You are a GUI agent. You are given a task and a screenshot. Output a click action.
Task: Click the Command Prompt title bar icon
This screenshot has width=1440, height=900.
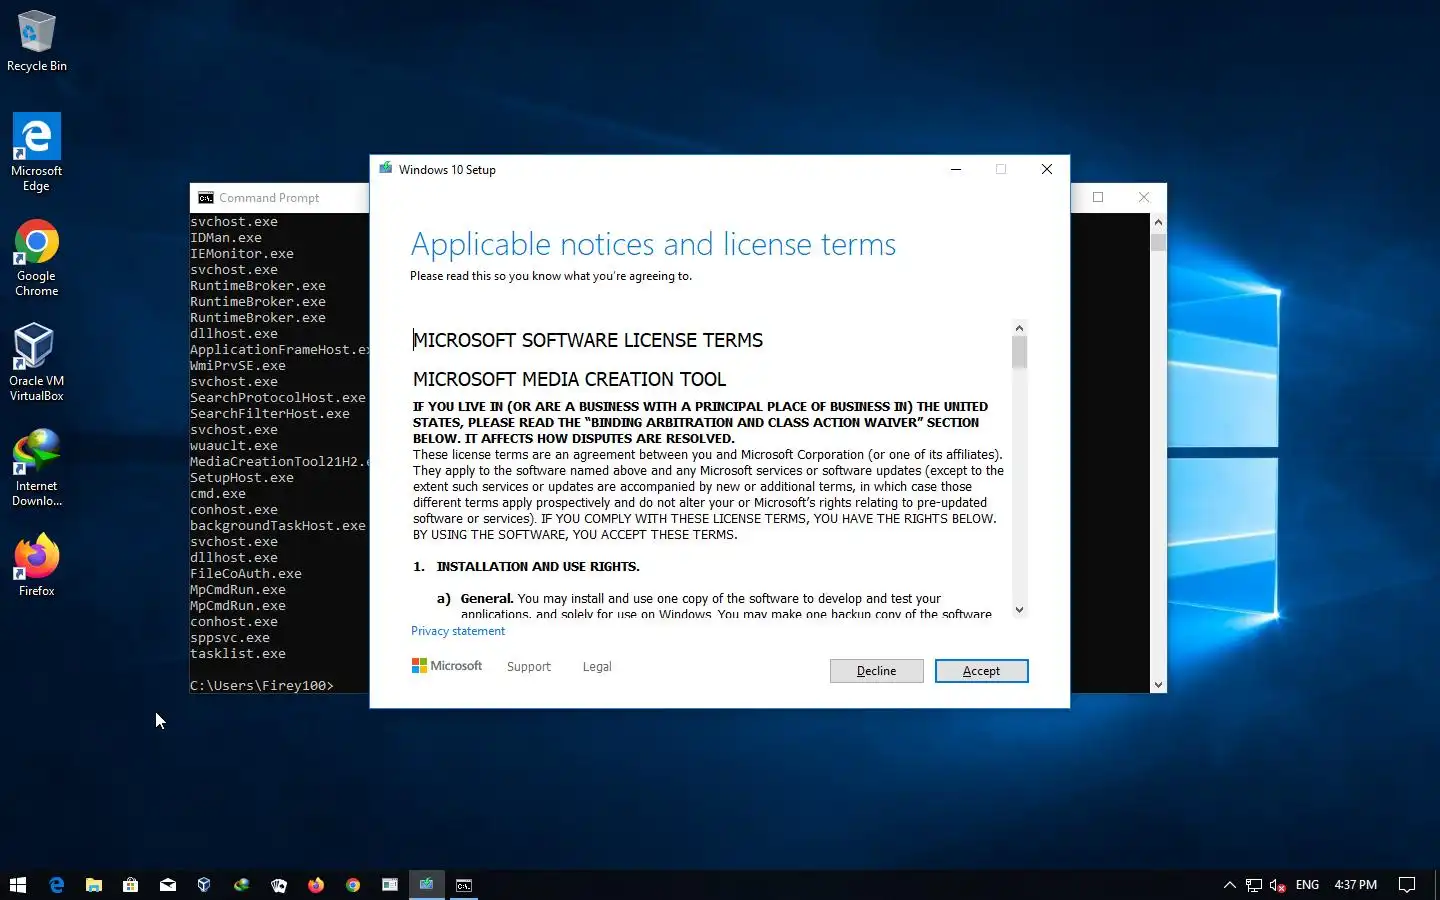point(206,198)
